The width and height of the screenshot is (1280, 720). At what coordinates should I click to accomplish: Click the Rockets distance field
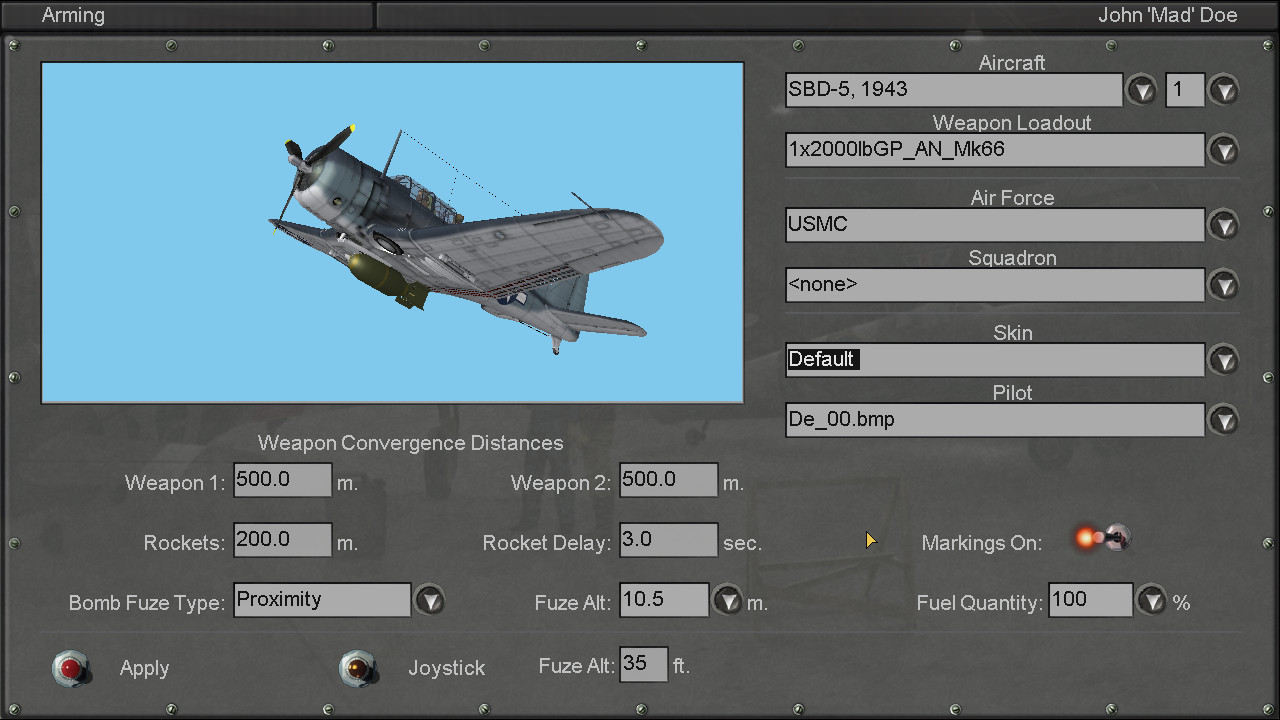(x=283, y=540)
